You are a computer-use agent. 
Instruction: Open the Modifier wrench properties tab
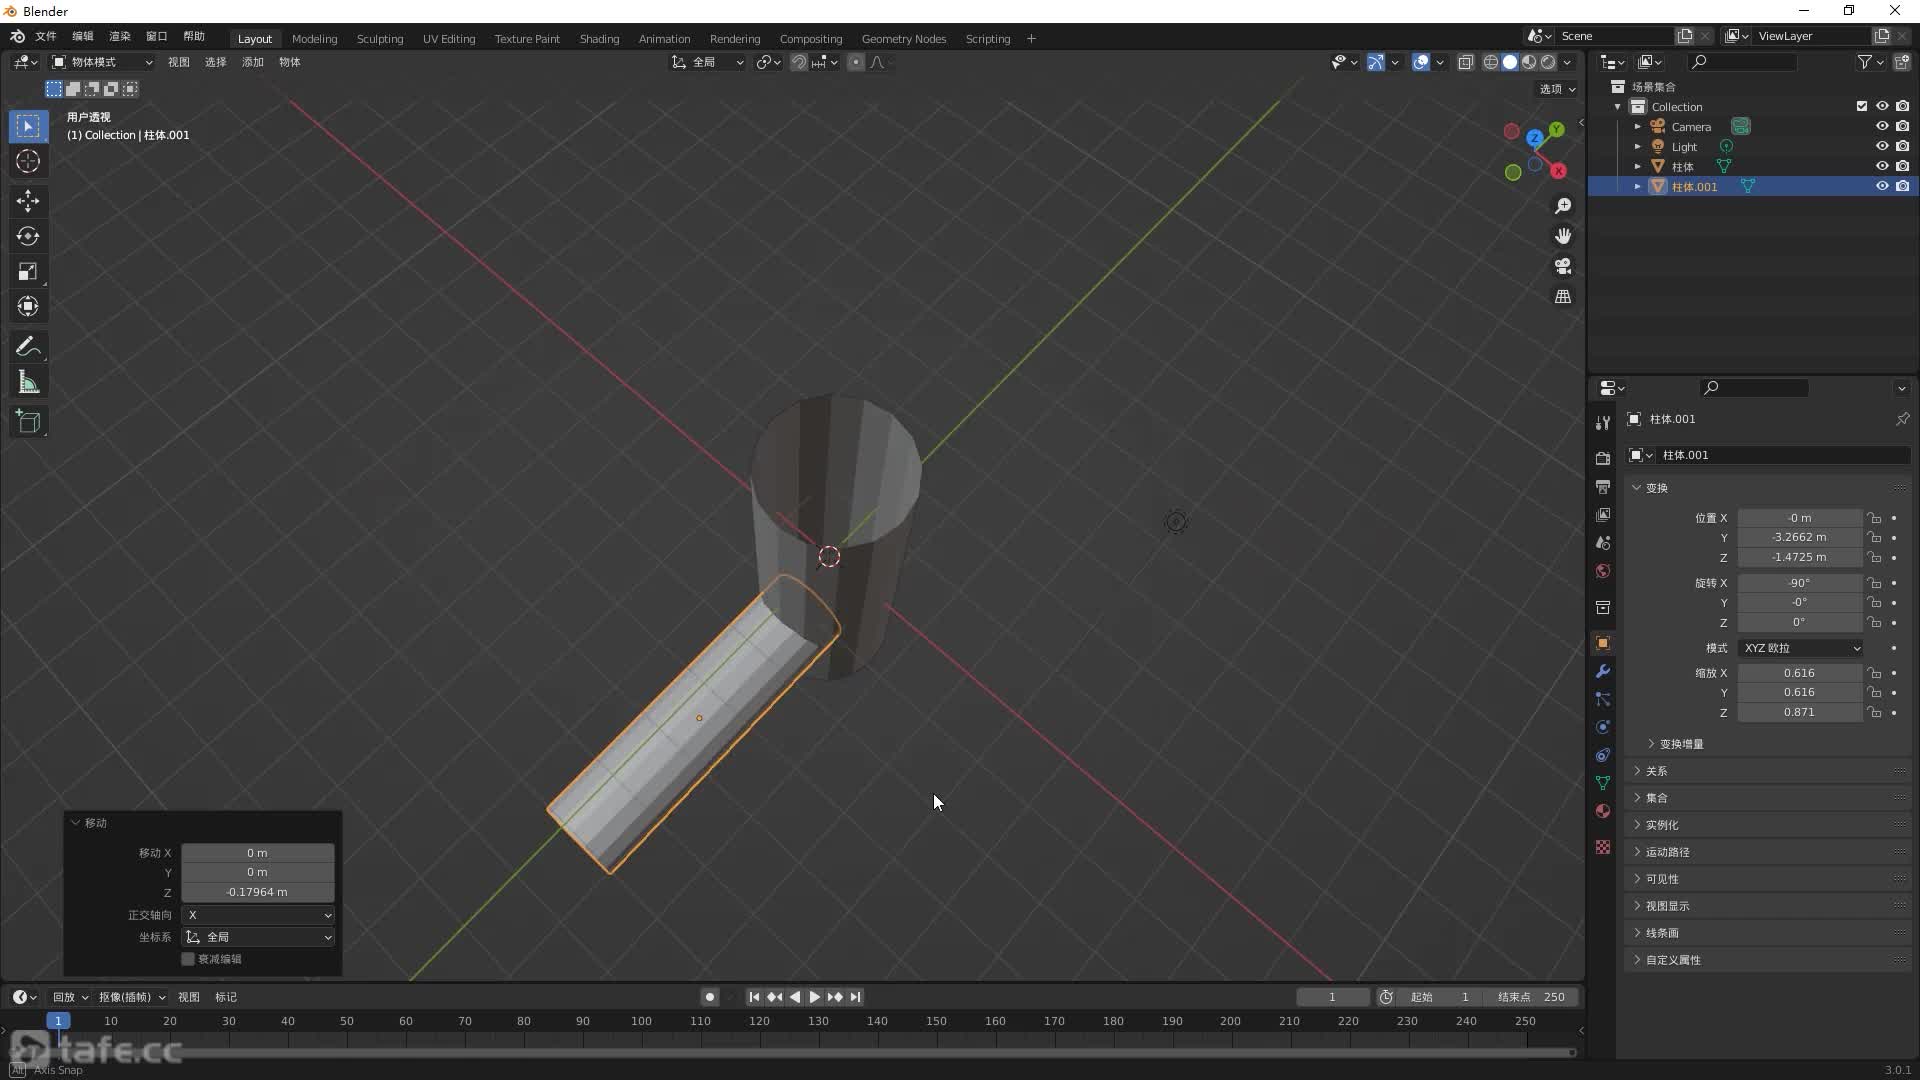pyautogui.click(x=1603, y=671)
